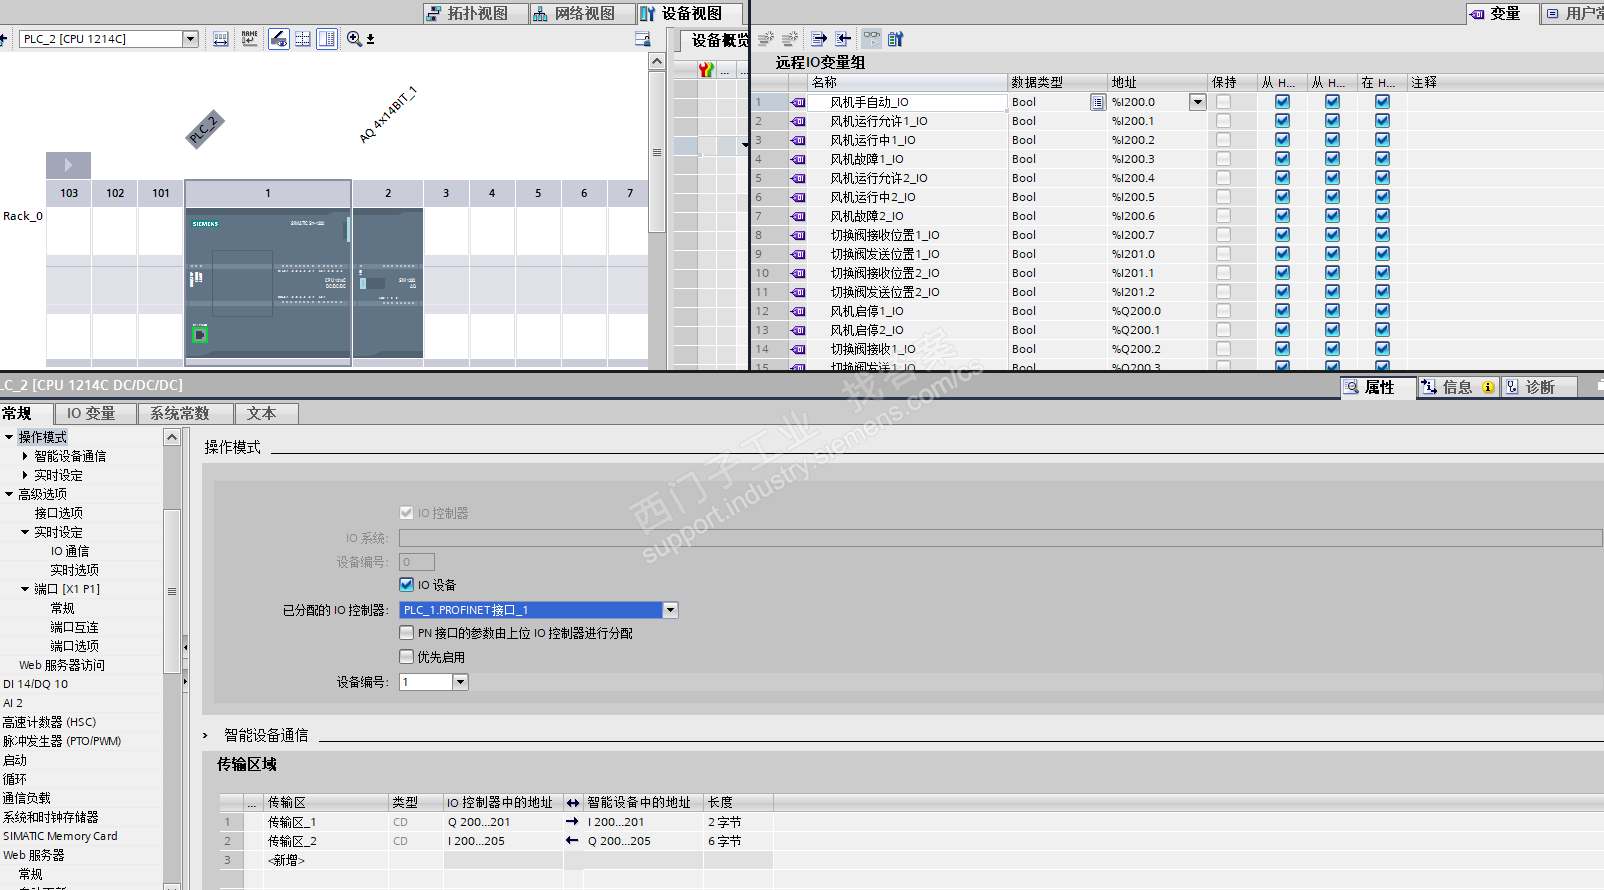Collapse the 高级选项 tree node

pos(9,494)
